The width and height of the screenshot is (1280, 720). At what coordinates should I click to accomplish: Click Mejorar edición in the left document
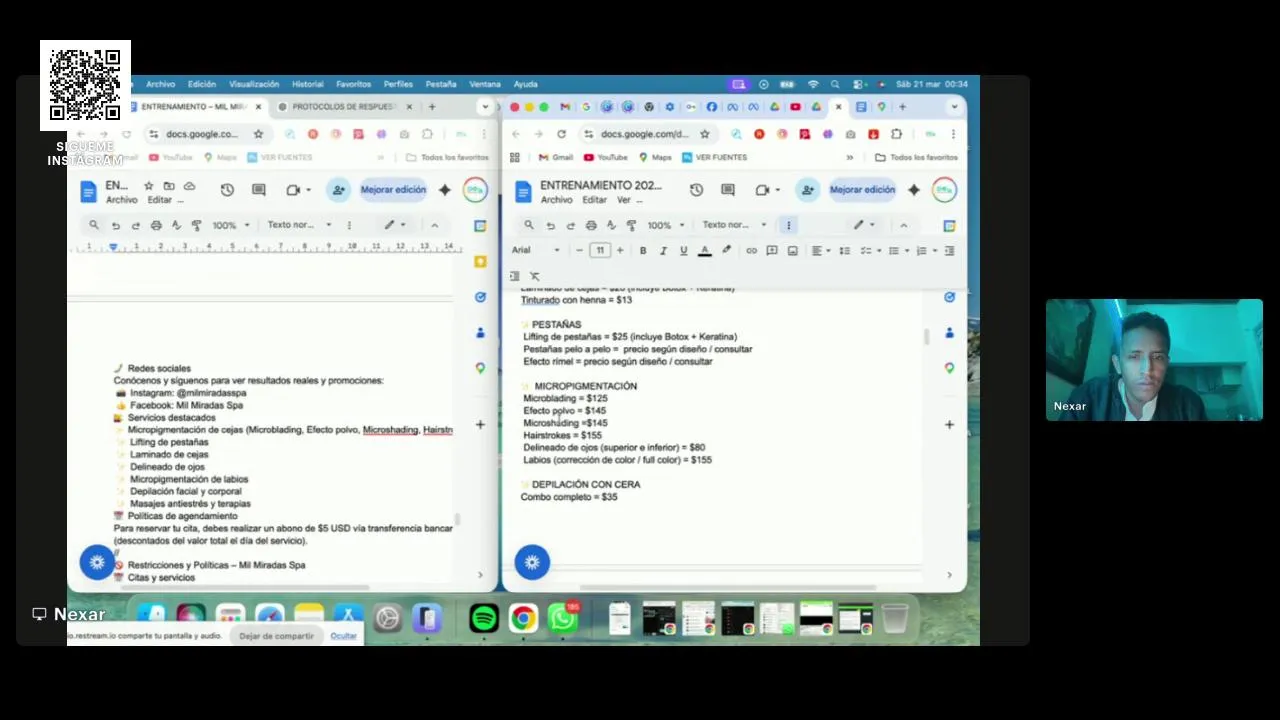coord(393,190)
